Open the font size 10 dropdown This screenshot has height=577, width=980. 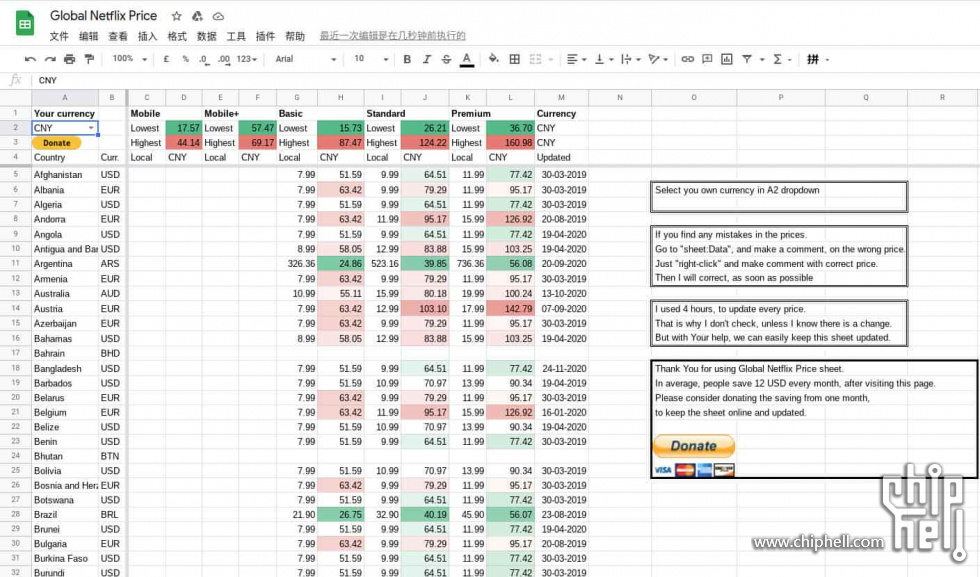pyautogui.click(x=371, y=59)
